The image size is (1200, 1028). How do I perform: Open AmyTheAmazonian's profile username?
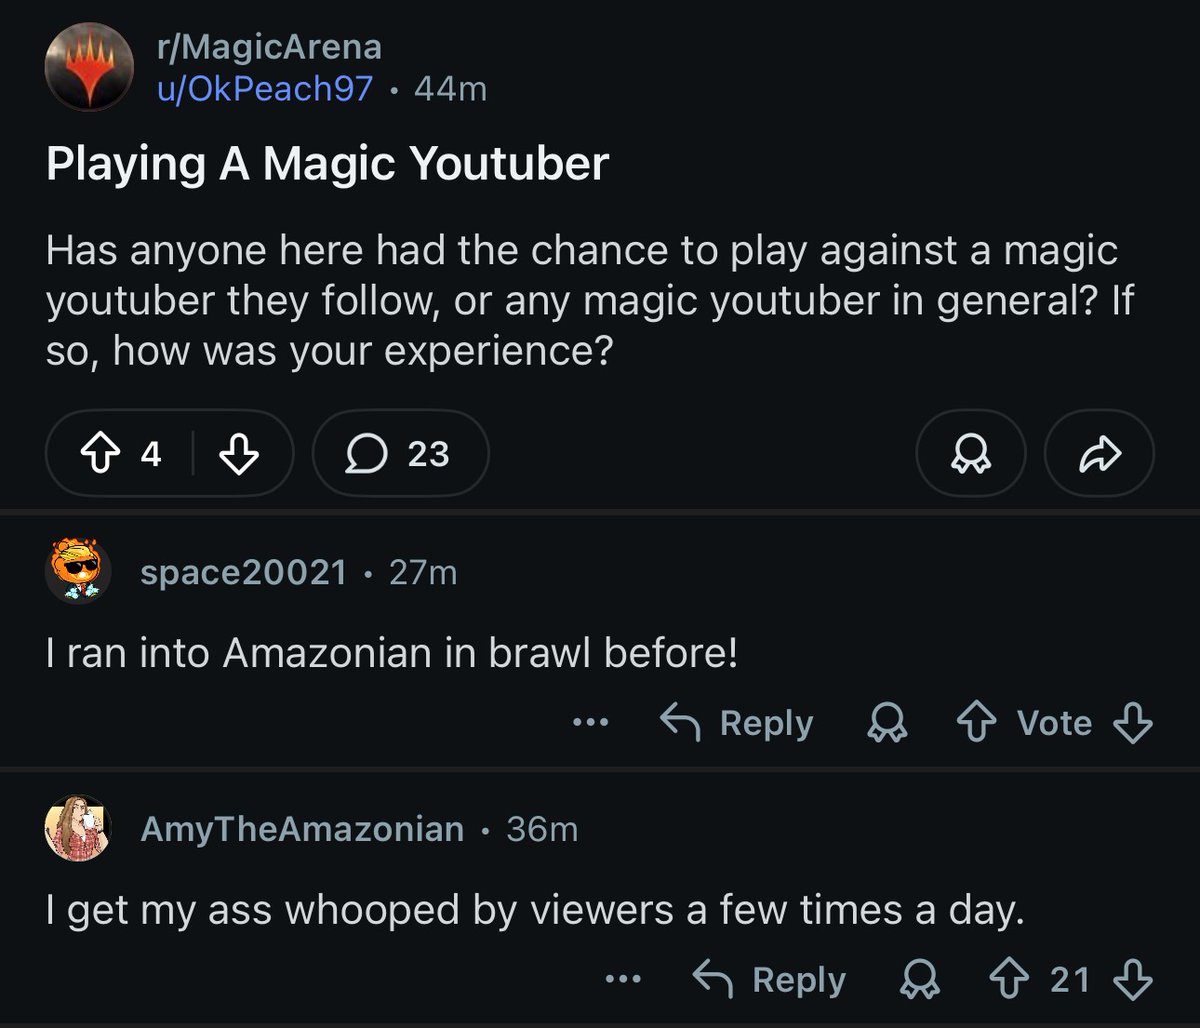[302, 829]
